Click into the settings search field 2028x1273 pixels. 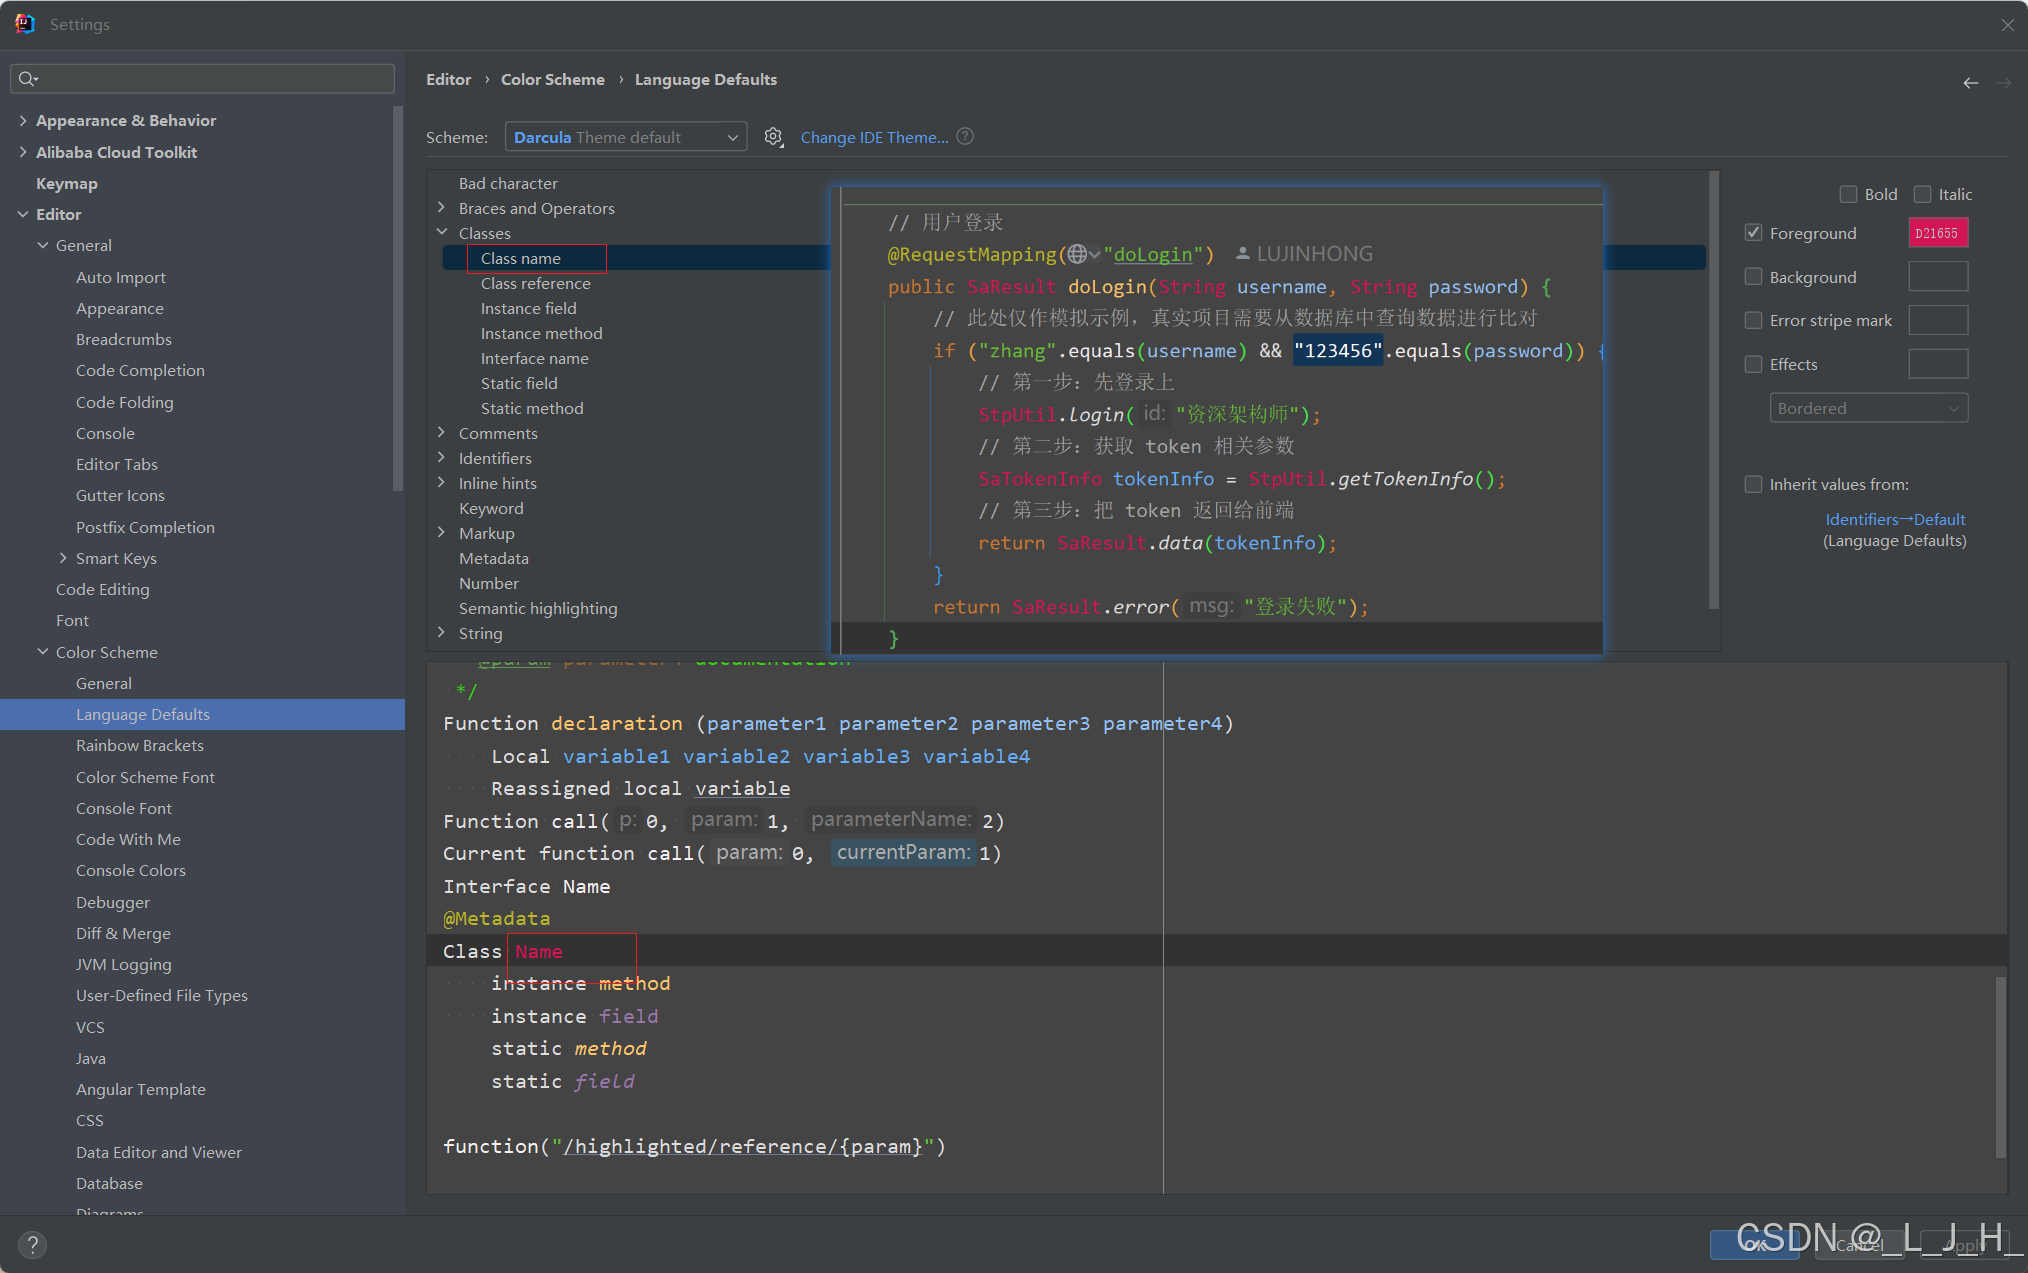tap(210, 79)
